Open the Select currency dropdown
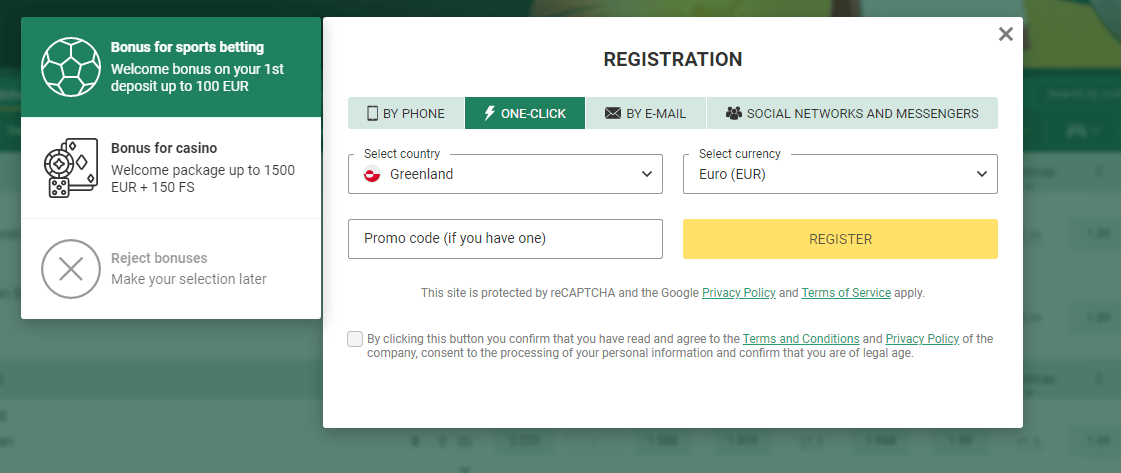The width and height of the screenshot is (1121, 473). click(x=840, y=174)
